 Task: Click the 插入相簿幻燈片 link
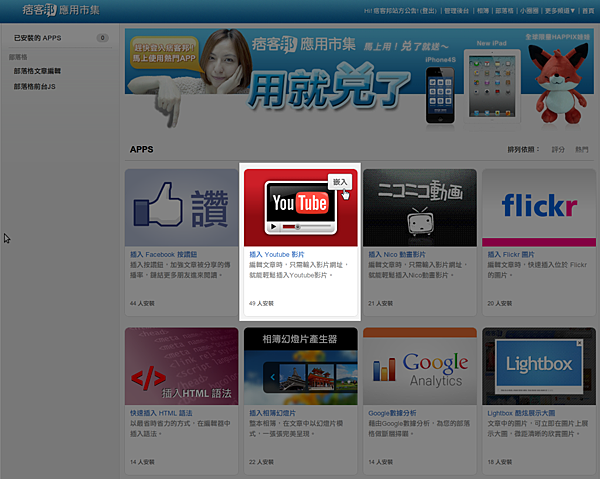[x=272, y=413]
